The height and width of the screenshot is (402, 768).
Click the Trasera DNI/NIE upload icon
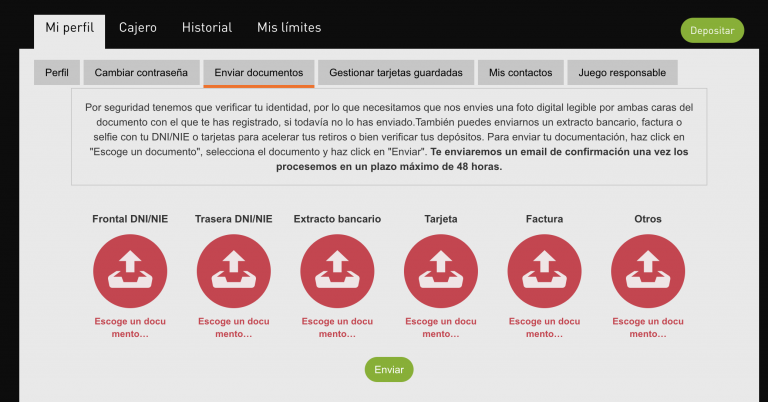tap(234, 270)
